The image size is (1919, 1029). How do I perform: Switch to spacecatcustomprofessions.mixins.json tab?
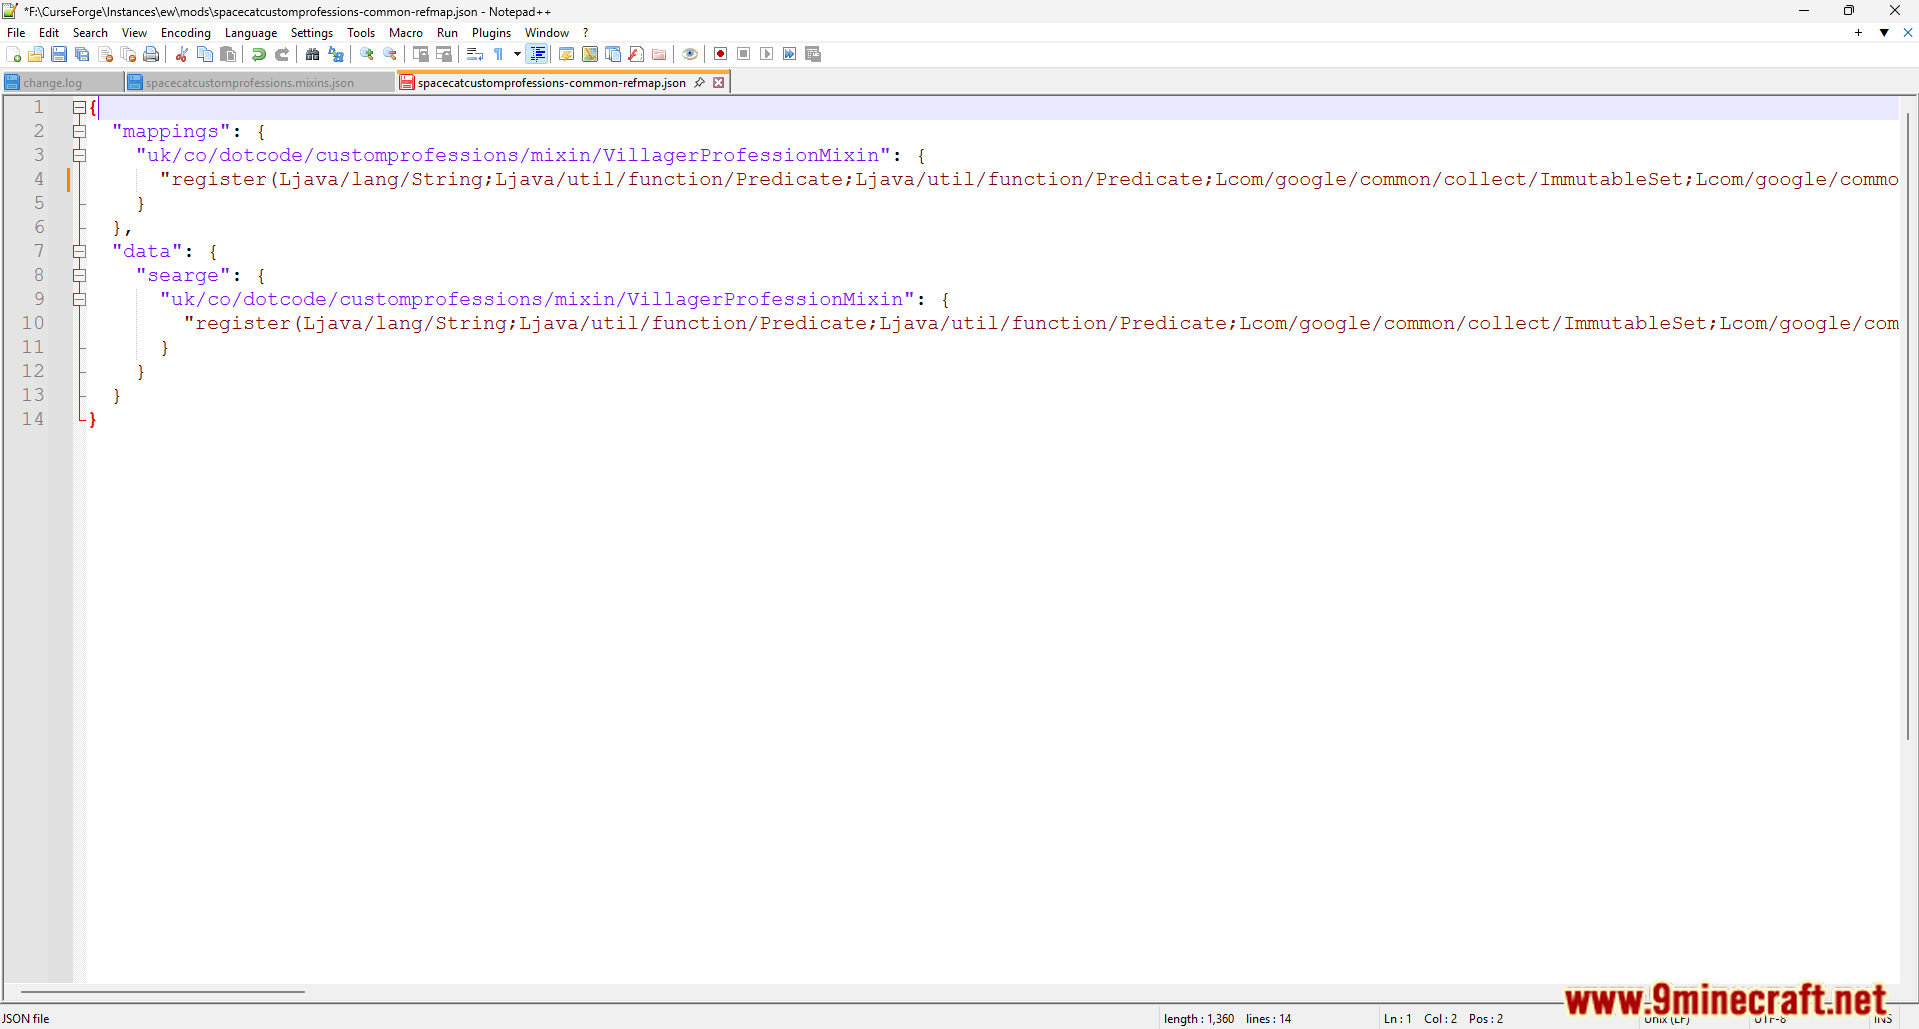pyautogui.click(x=259, y=83)
